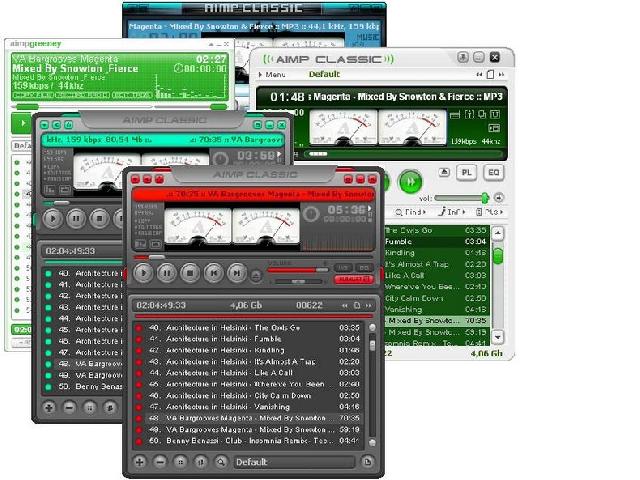Image resolution: width=640 pixels, height=480 pixels.
Task: Pause playback in the teal AIMP window
Action: click(76, 219)
